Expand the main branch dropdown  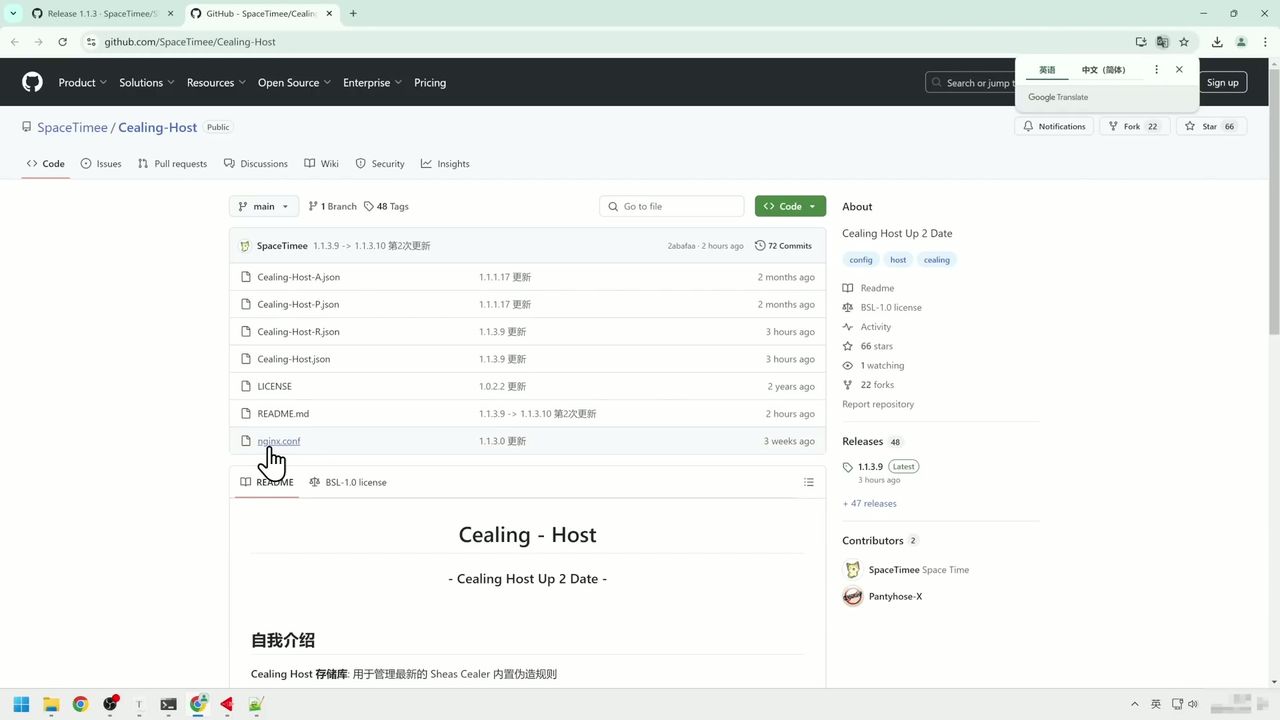(264, 206)
